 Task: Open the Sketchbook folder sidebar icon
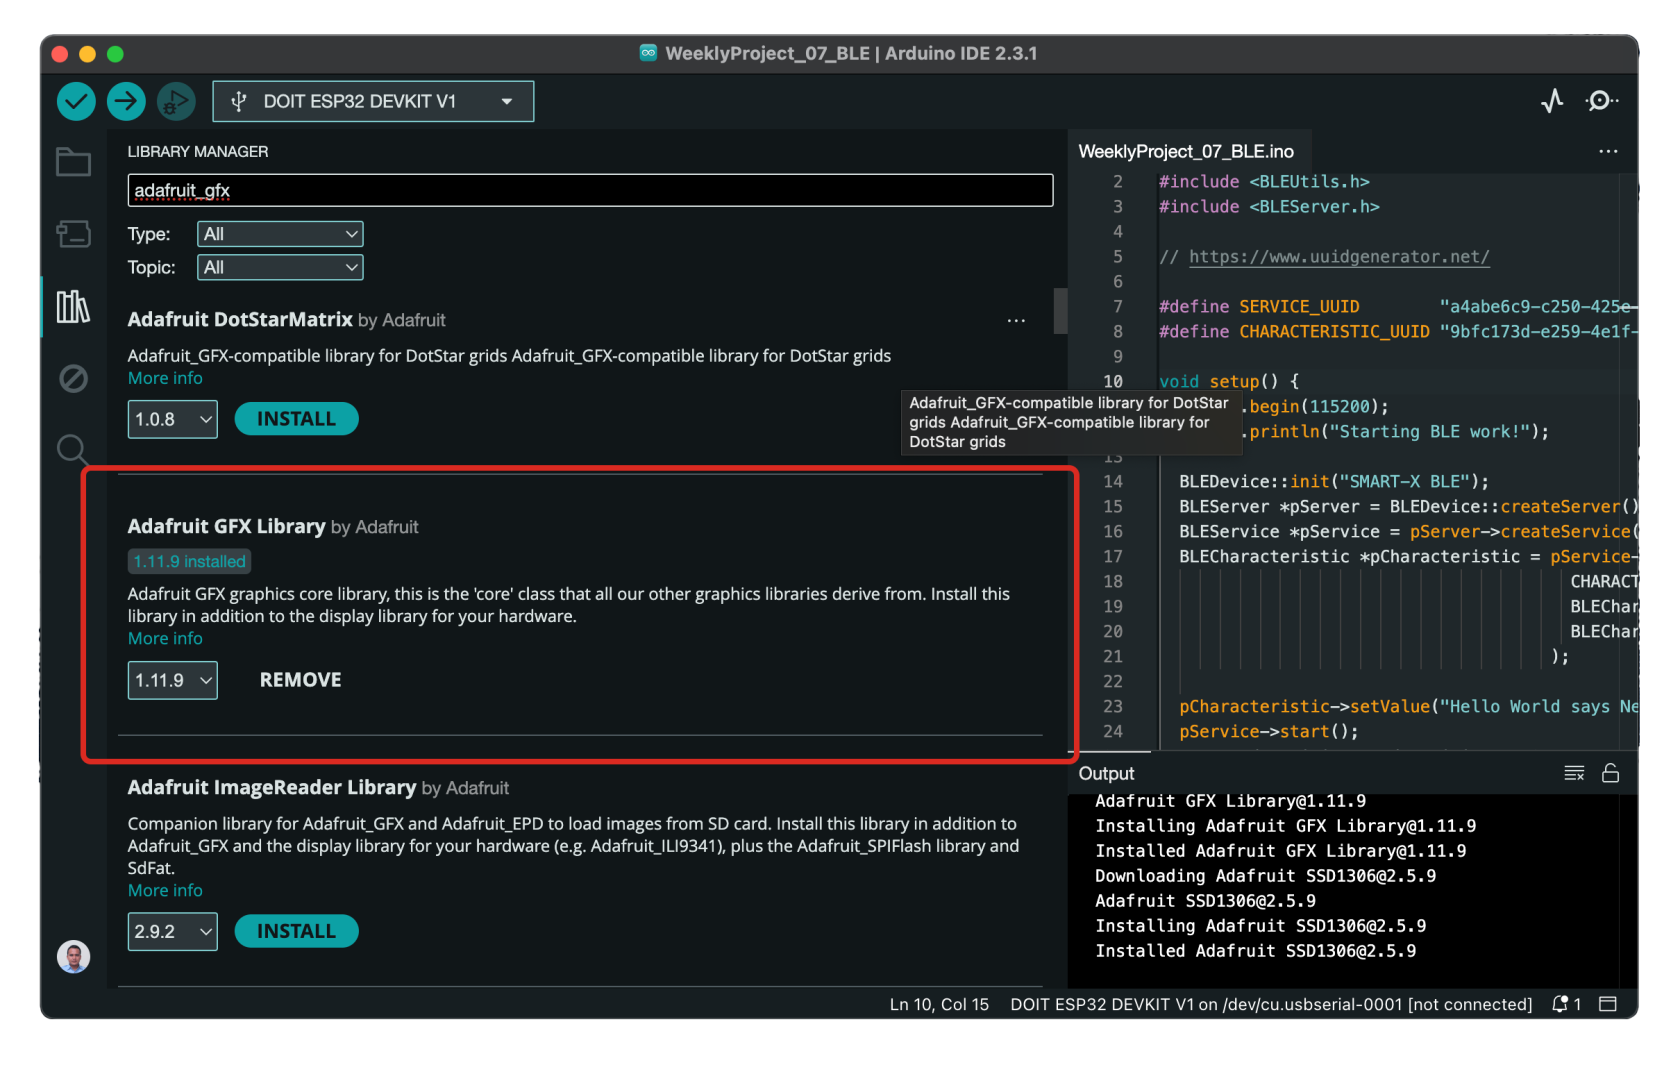pos(73,162)
